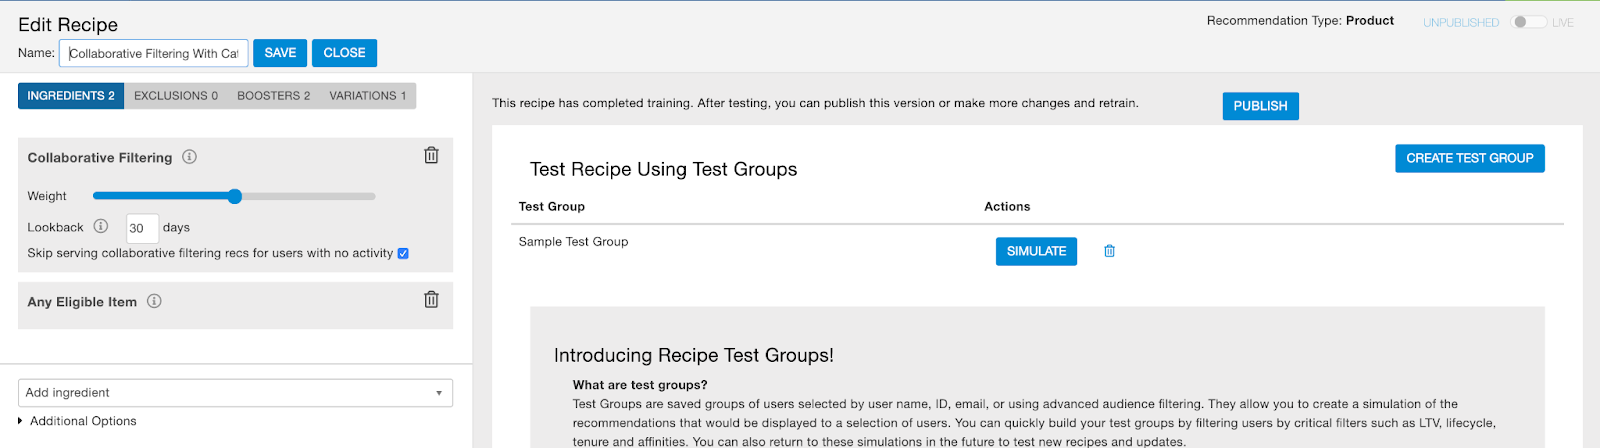
Task: Show info for Any Eligible Item
Action: [x=154, y=301]
